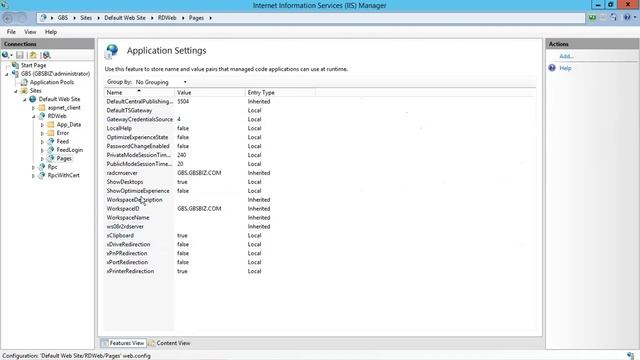Click the Back navigation arrow
This screenshot has height=360, width=640.
tap(7, 18)
